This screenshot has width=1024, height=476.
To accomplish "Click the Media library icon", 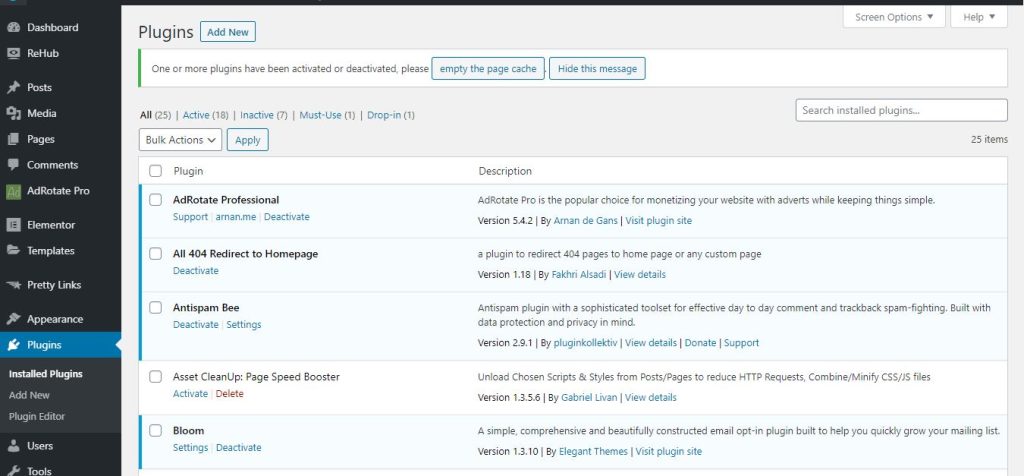I will [x=13, y=114].
